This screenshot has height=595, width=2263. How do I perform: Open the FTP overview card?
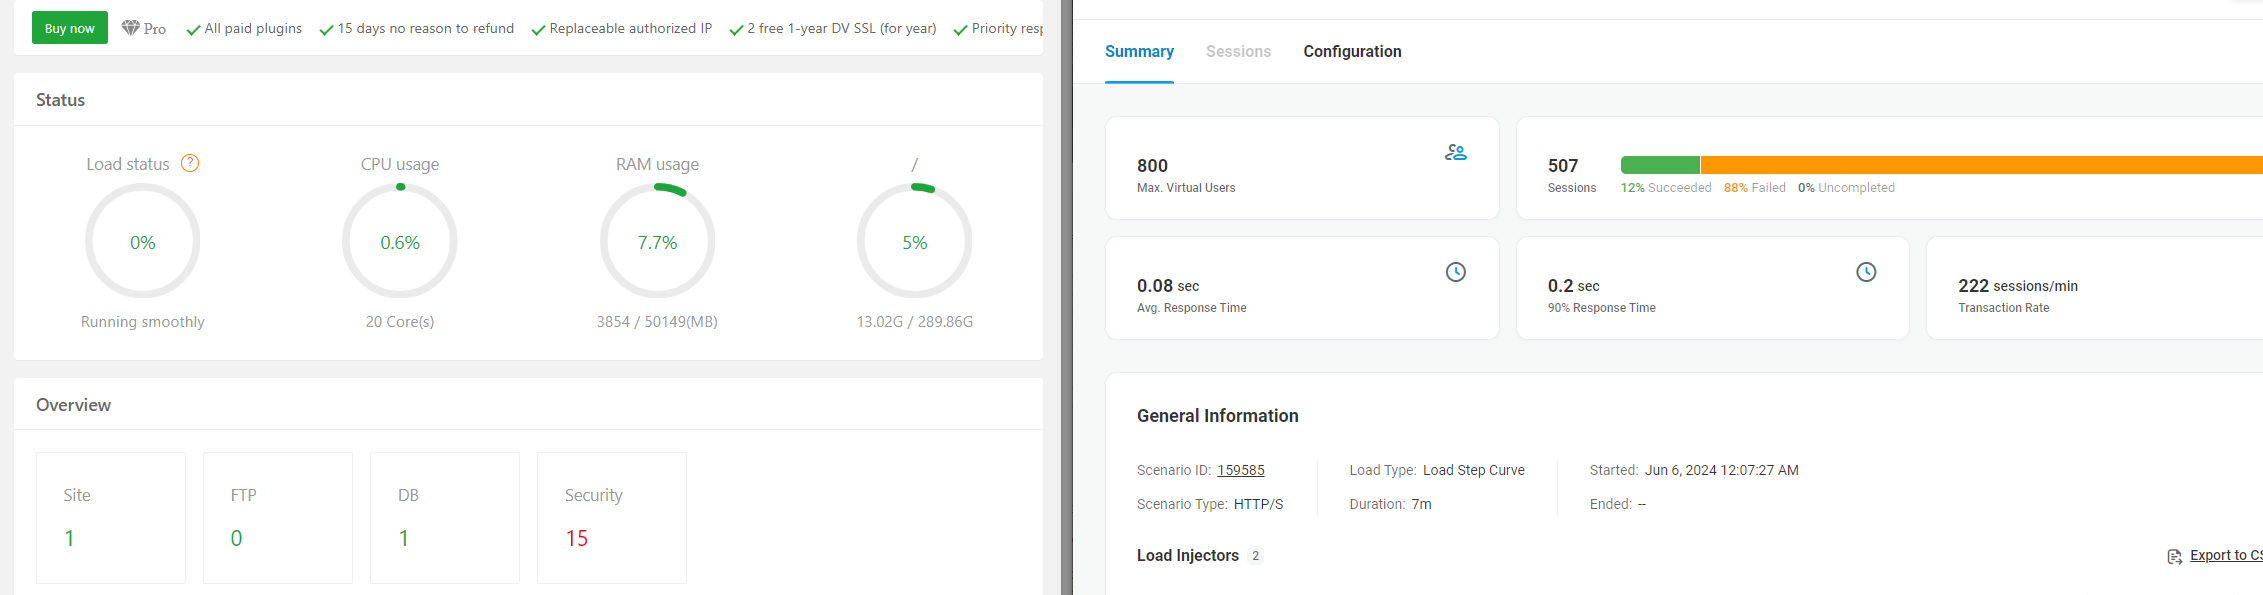(278, 517)
